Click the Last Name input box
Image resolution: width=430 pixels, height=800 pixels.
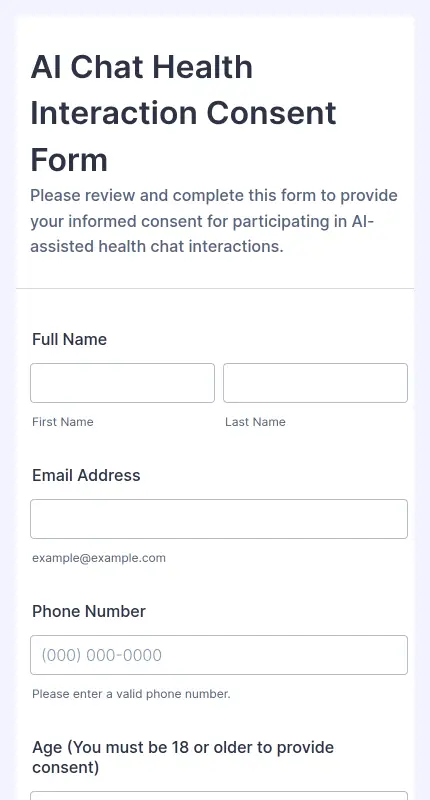(x=315, y=383)
